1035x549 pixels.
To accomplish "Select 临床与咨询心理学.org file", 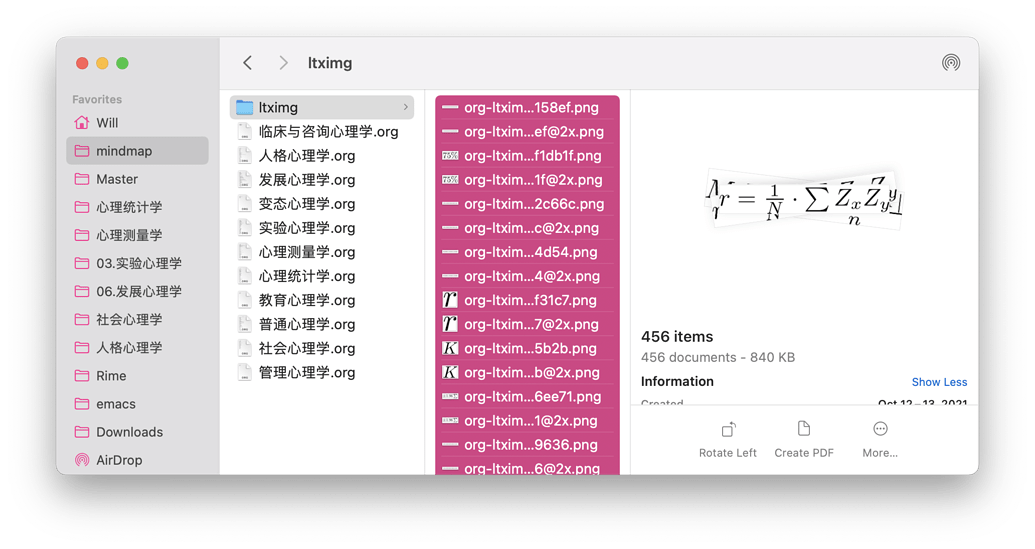I will pyautogui.click(x=321, y=131).
